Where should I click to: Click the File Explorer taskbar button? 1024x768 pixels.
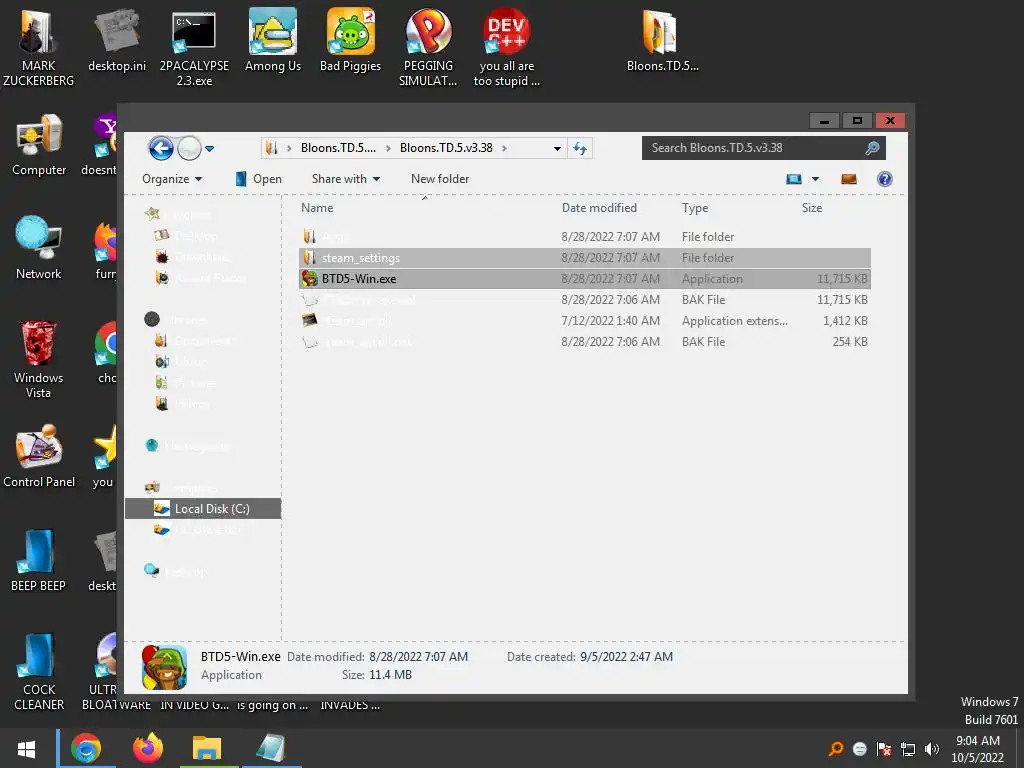coord(207,748)
